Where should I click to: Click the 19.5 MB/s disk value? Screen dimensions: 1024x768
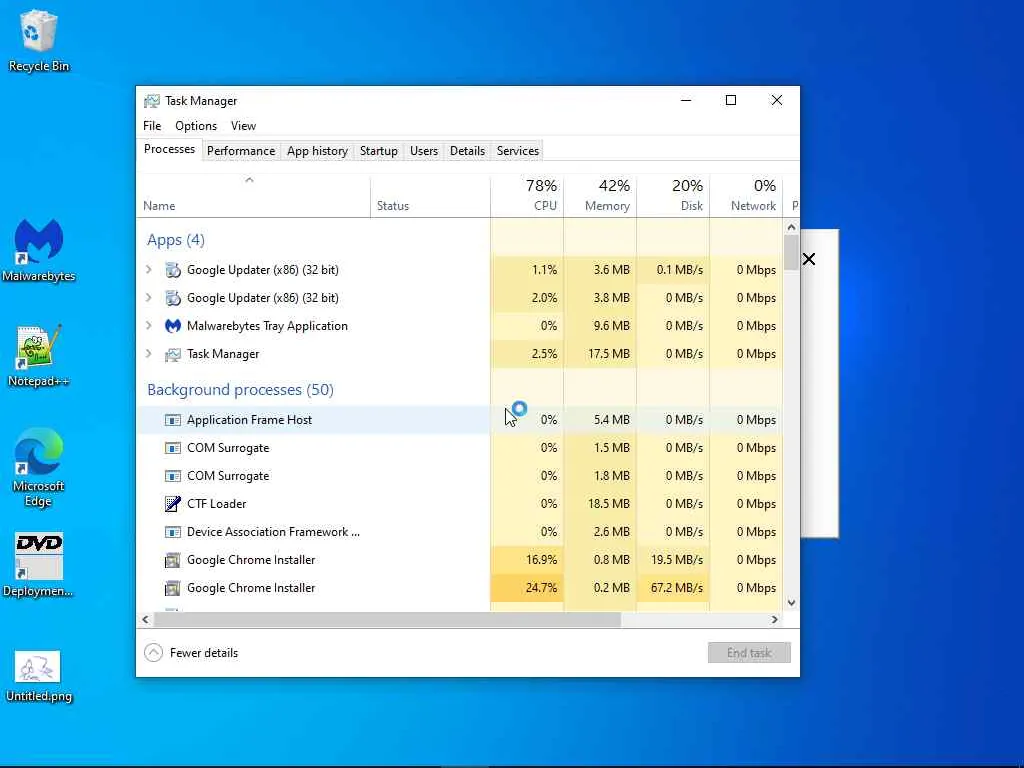point(677,560)
